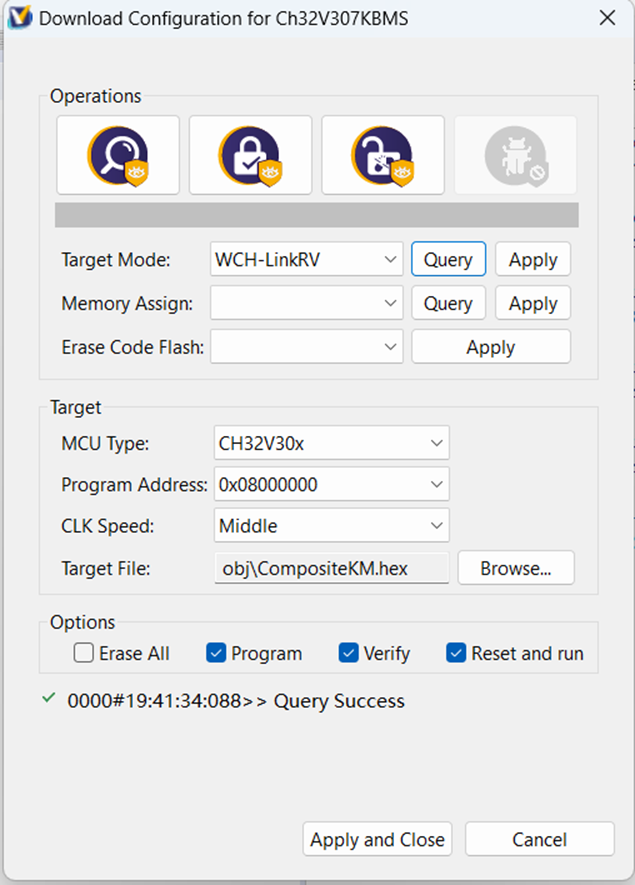Open the Target Mode dropdown
635x885 pixels.
[x=306, y=259]
